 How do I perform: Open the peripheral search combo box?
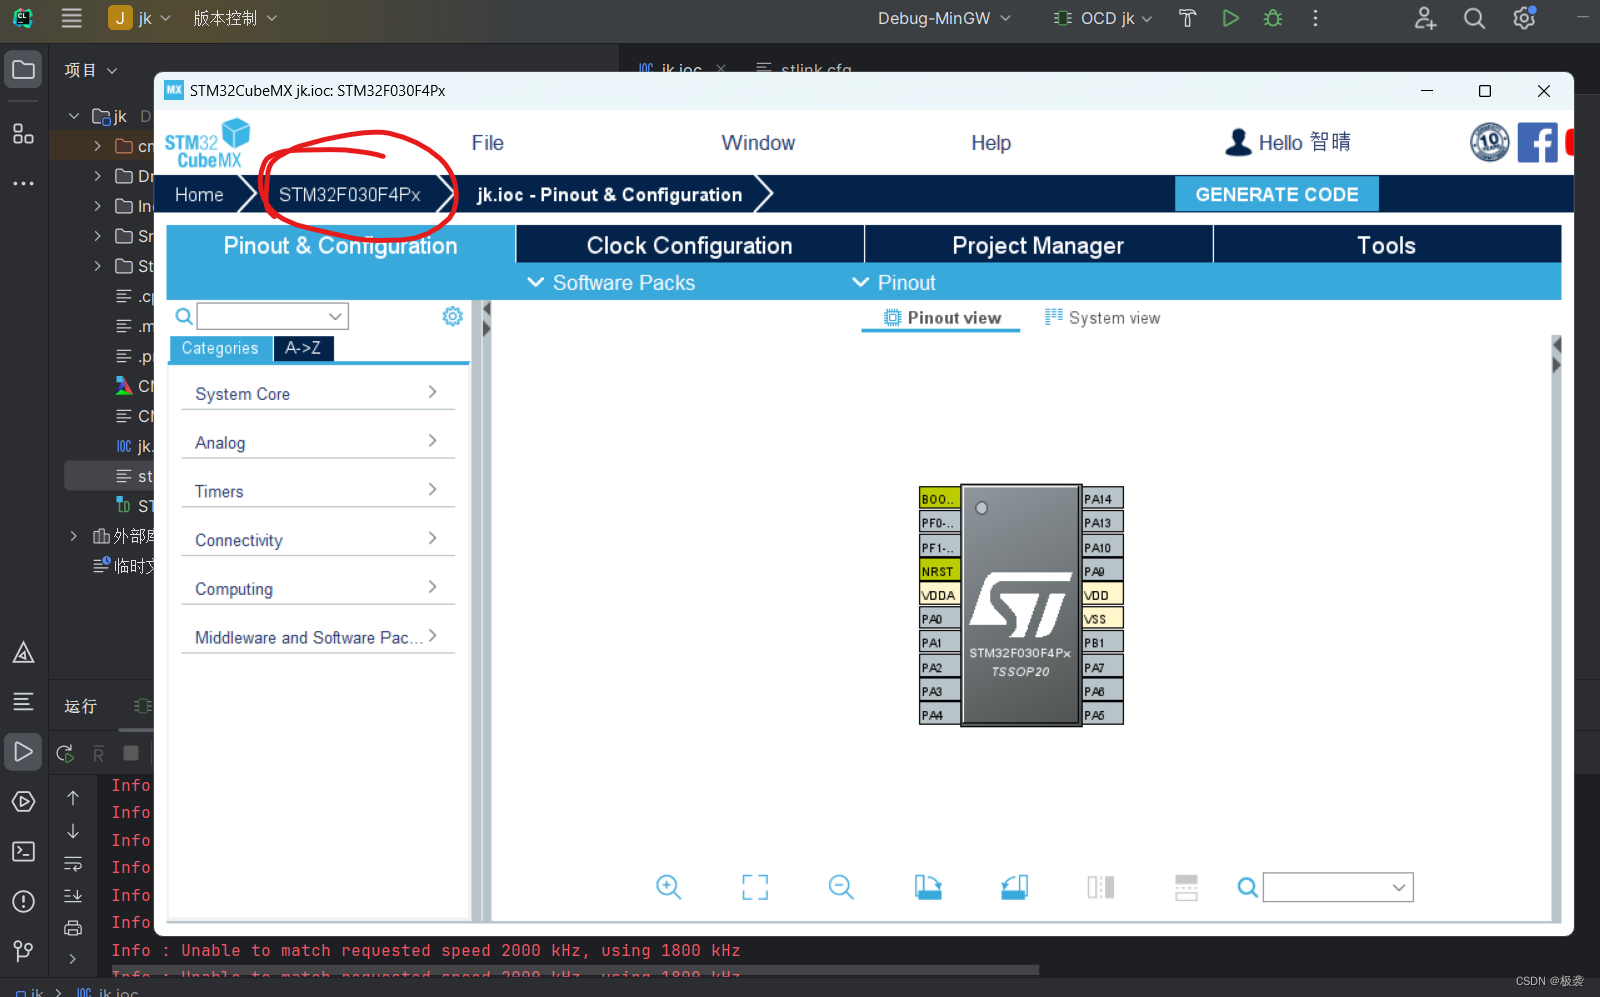[x=272, y=316]
